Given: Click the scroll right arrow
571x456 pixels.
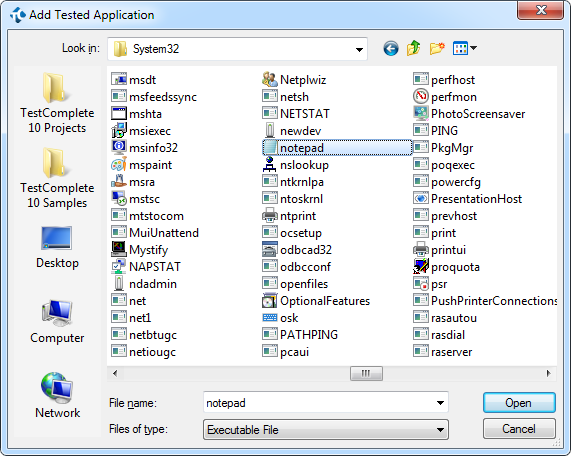Looking at the screenshot, I should 548,373.
